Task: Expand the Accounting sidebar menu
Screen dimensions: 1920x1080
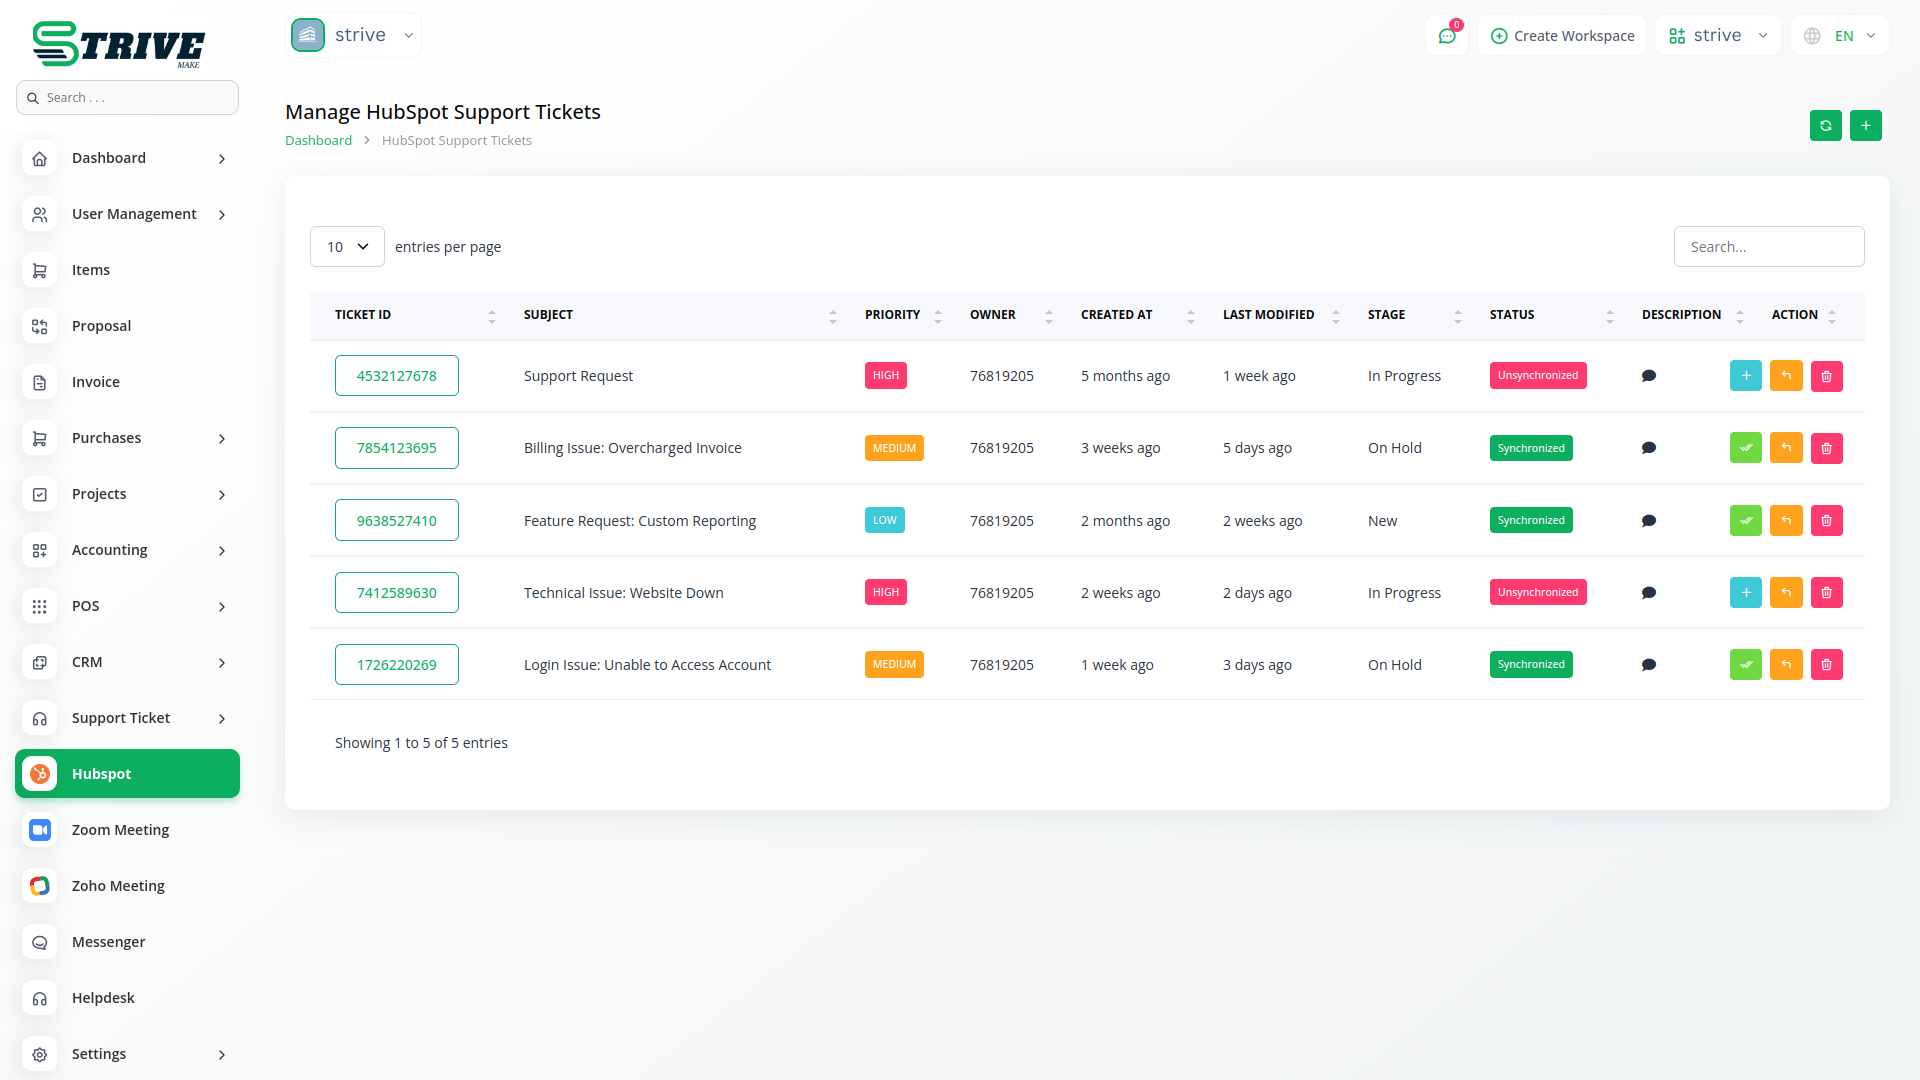Action: pyautogui.click(x=127, y=550)
